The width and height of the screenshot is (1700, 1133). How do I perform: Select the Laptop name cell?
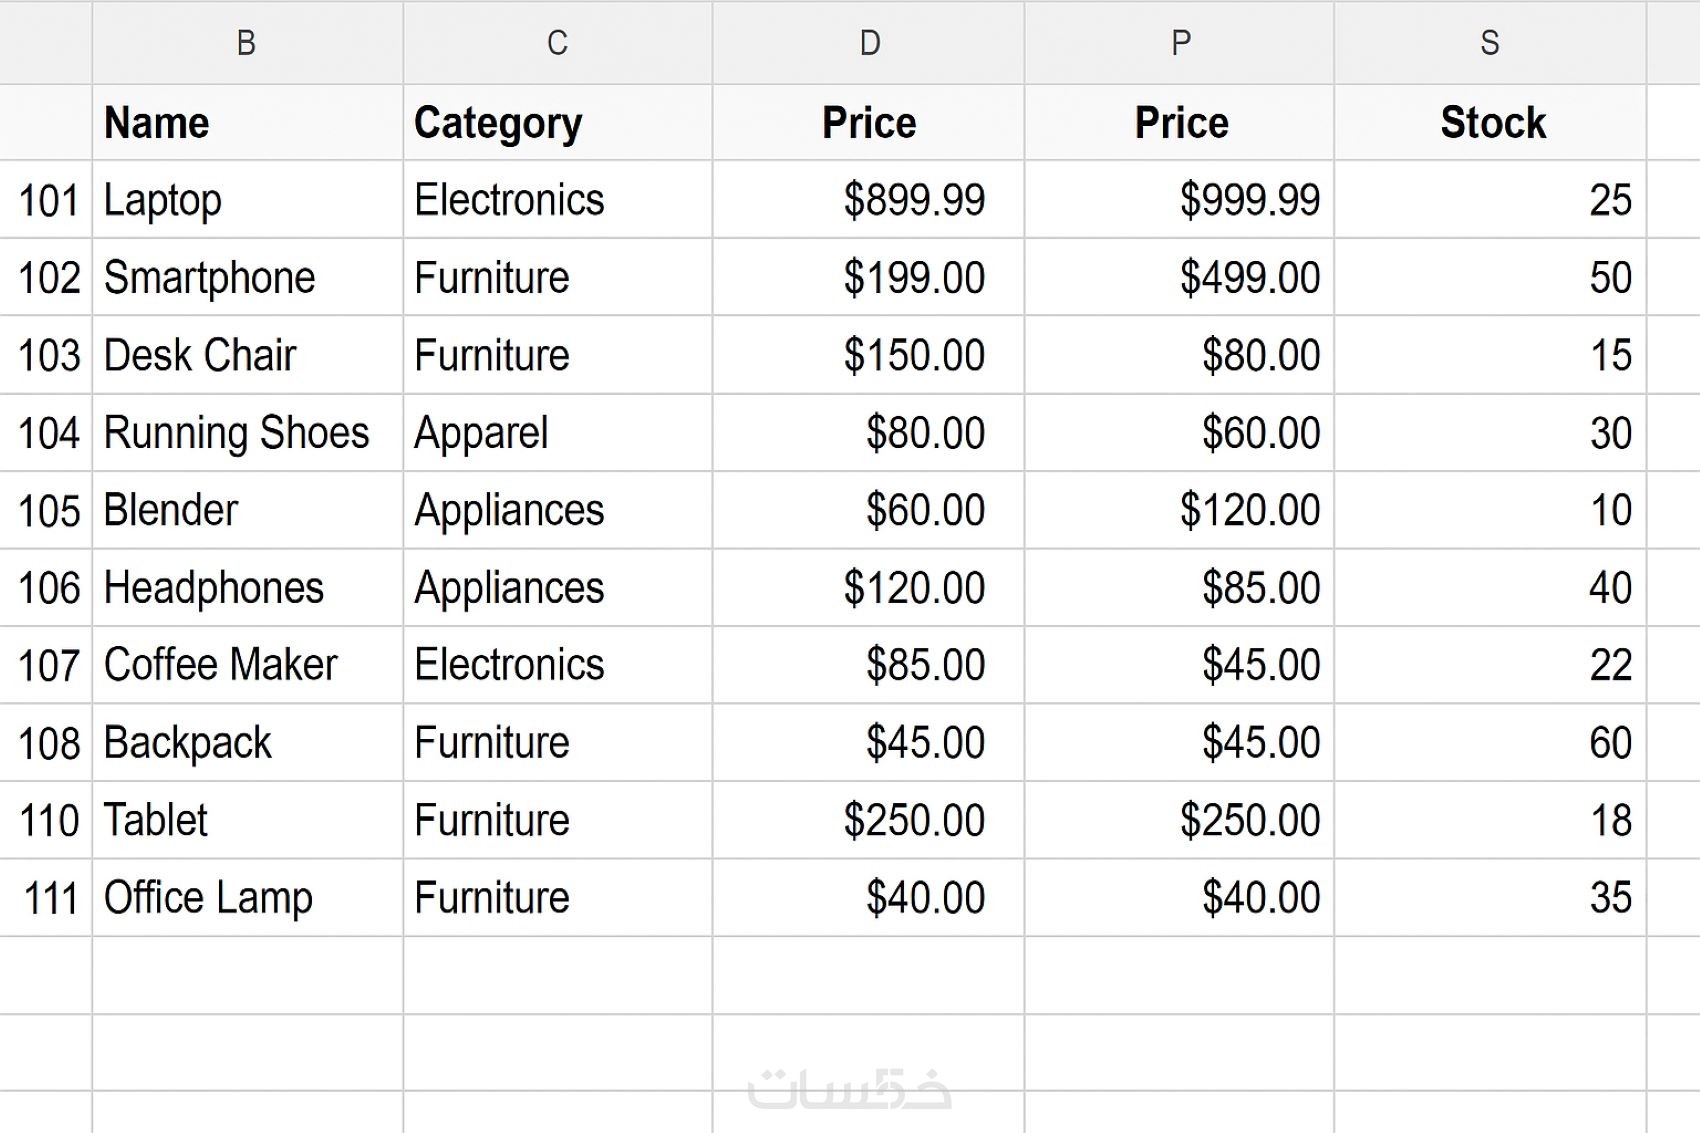pos(163,200)
